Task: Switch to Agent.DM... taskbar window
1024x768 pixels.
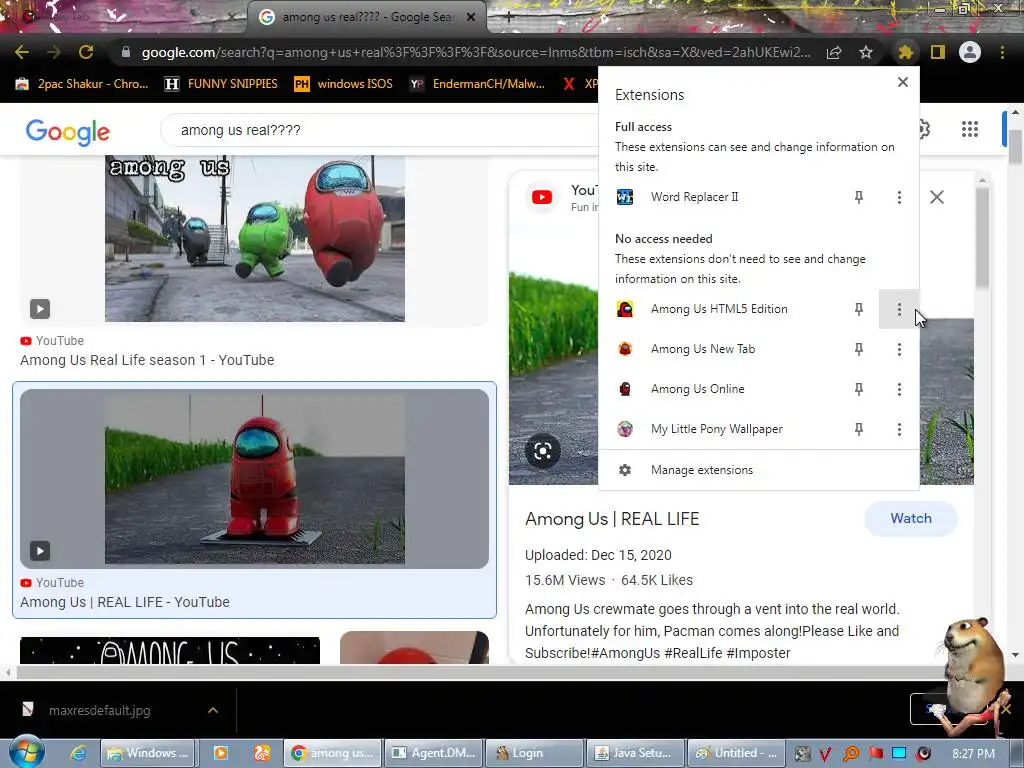Action: tap(434, 753)
